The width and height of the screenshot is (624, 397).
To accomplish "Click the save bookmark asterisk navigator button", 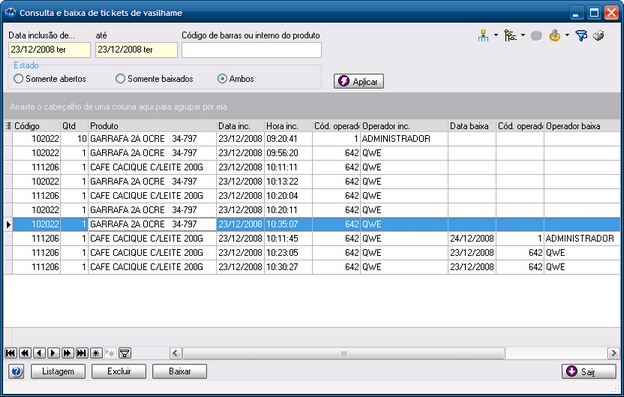I will pos(96,353).
